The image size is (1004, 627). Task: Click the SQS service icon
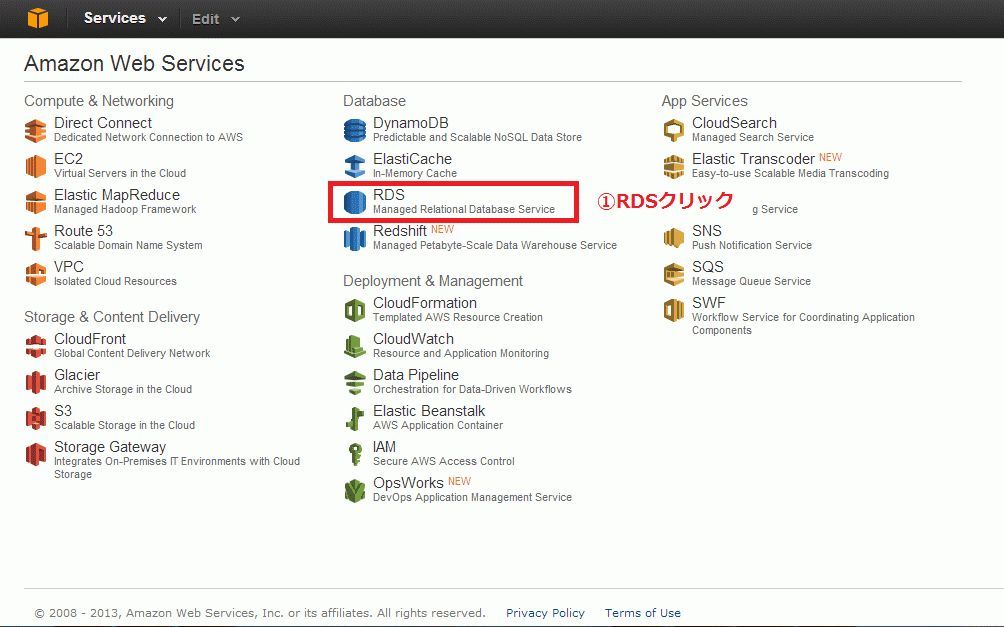pos(674,274)
